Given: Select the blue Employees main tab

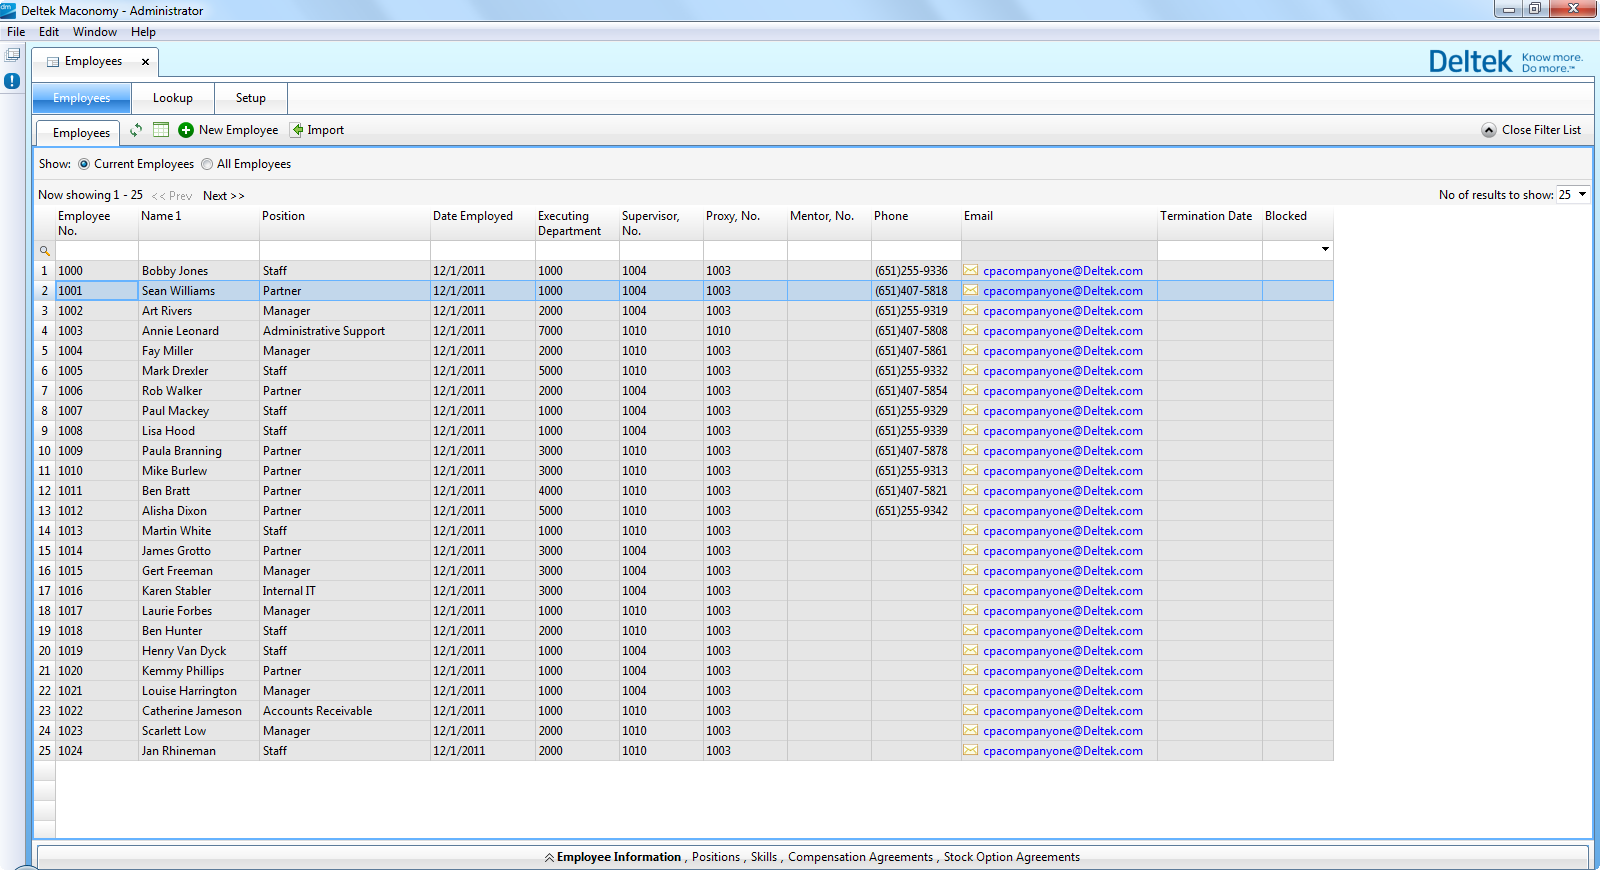Looking at the screenshot, I should [82, 98].
